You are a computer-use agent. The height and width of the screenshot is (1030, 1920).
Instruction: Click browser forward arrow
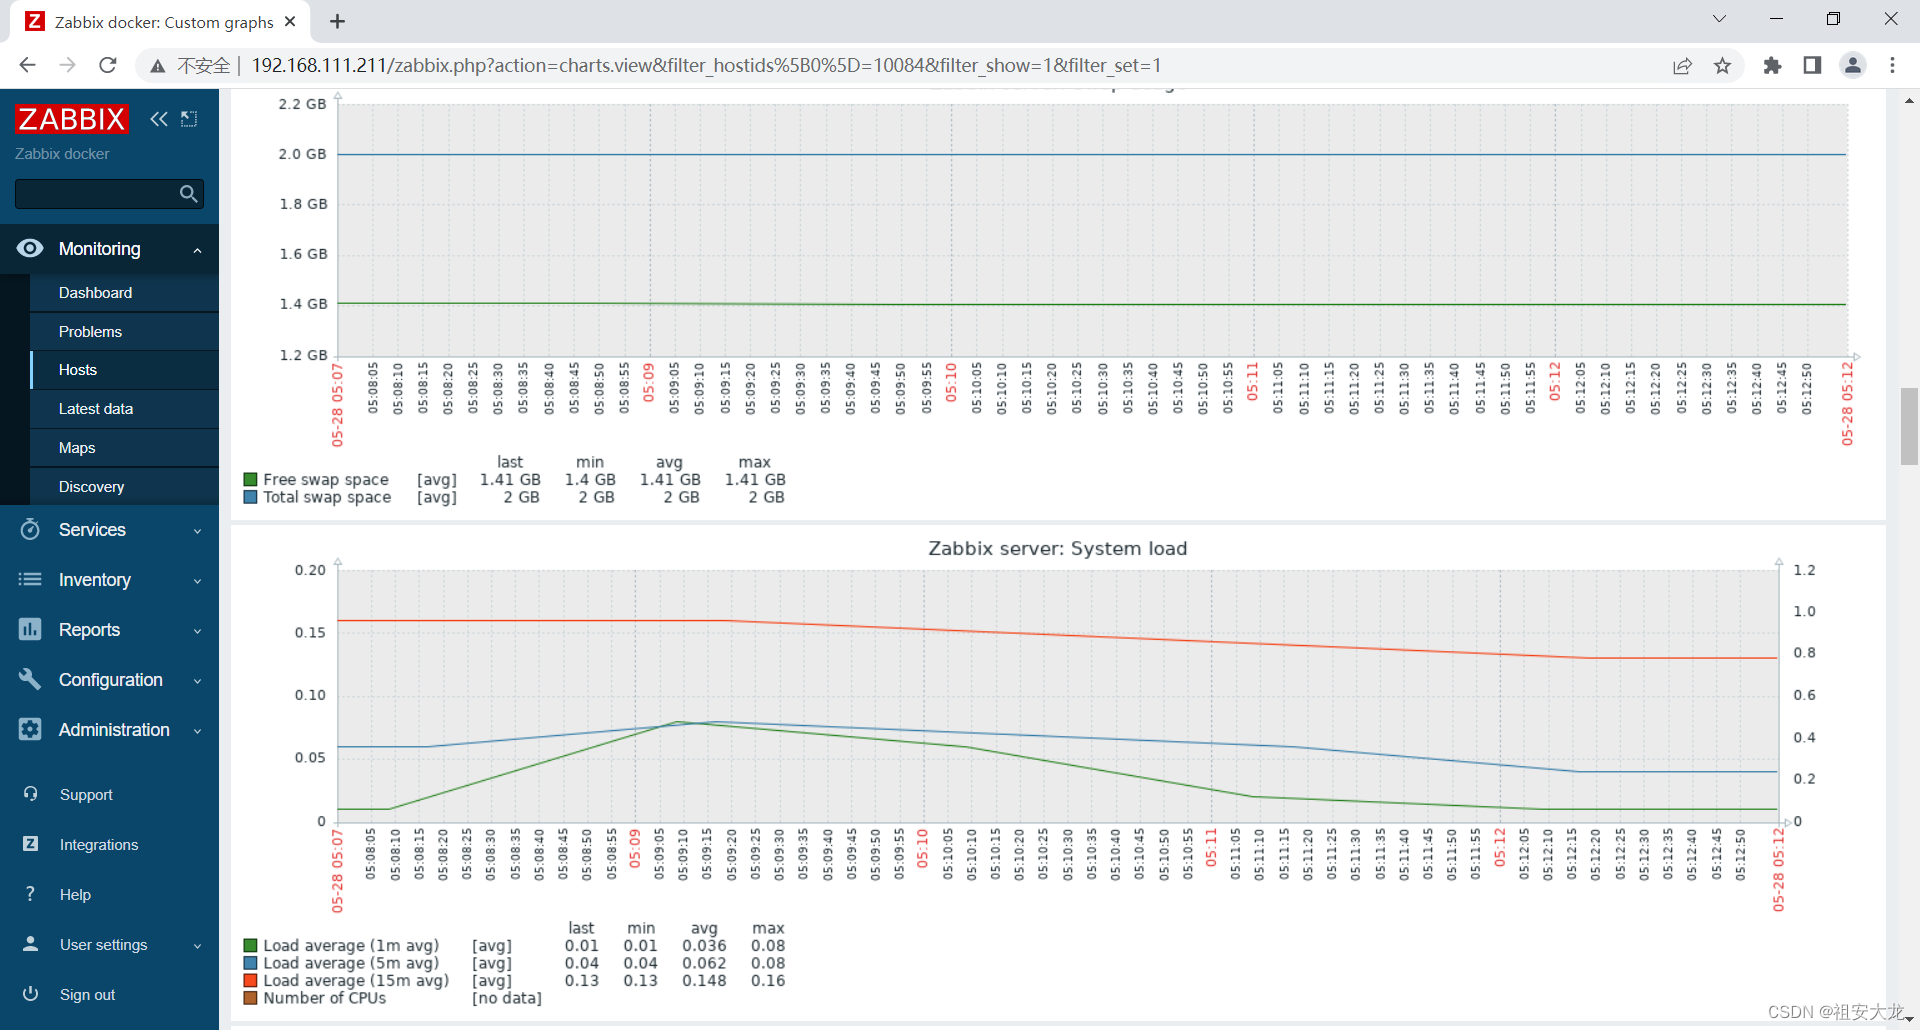(x=67, y=65)
